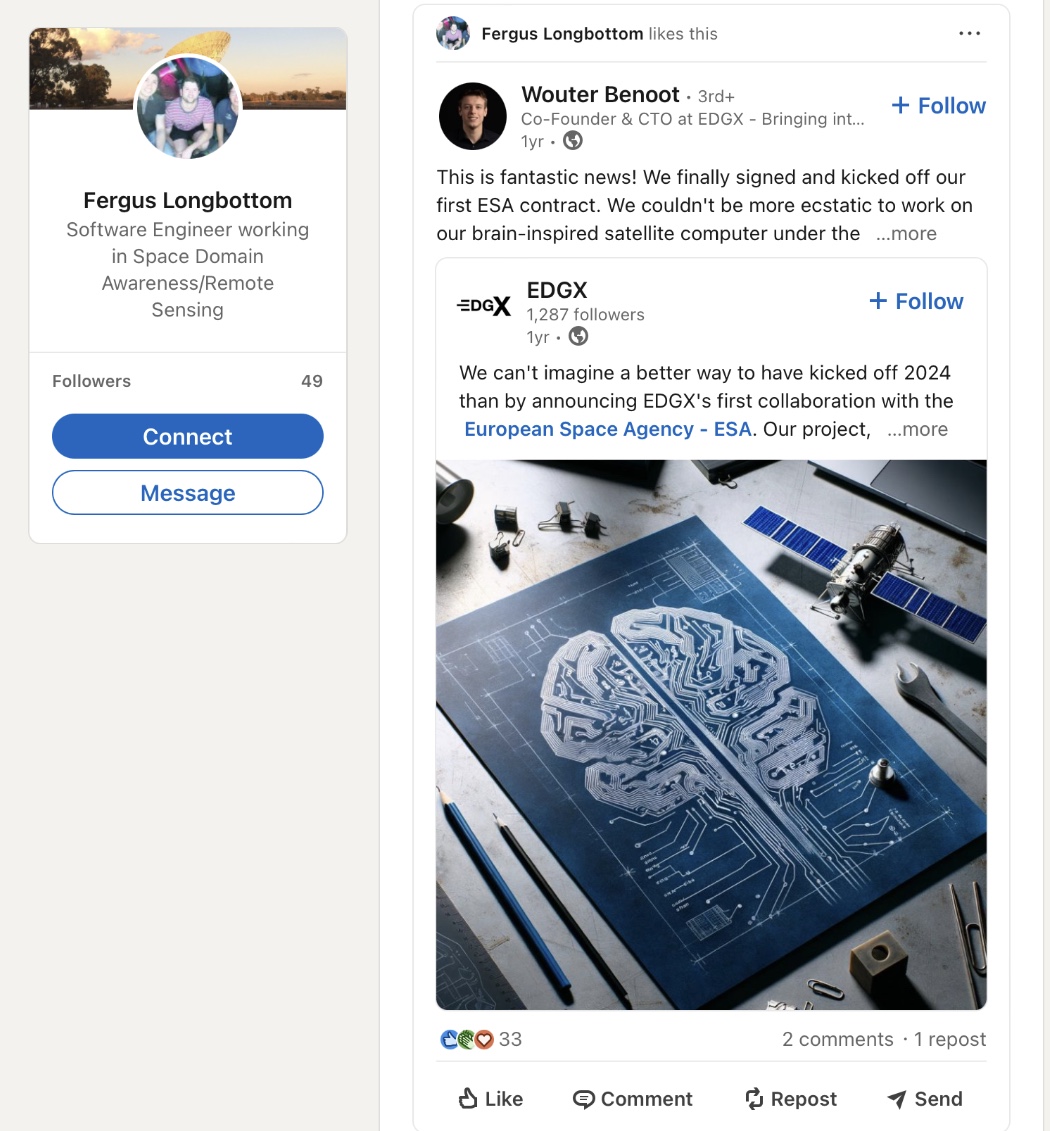Click the Send paper plane icon
Image resolution: width=1050 pixels, height=1131 pixels.
[897, 1099]
